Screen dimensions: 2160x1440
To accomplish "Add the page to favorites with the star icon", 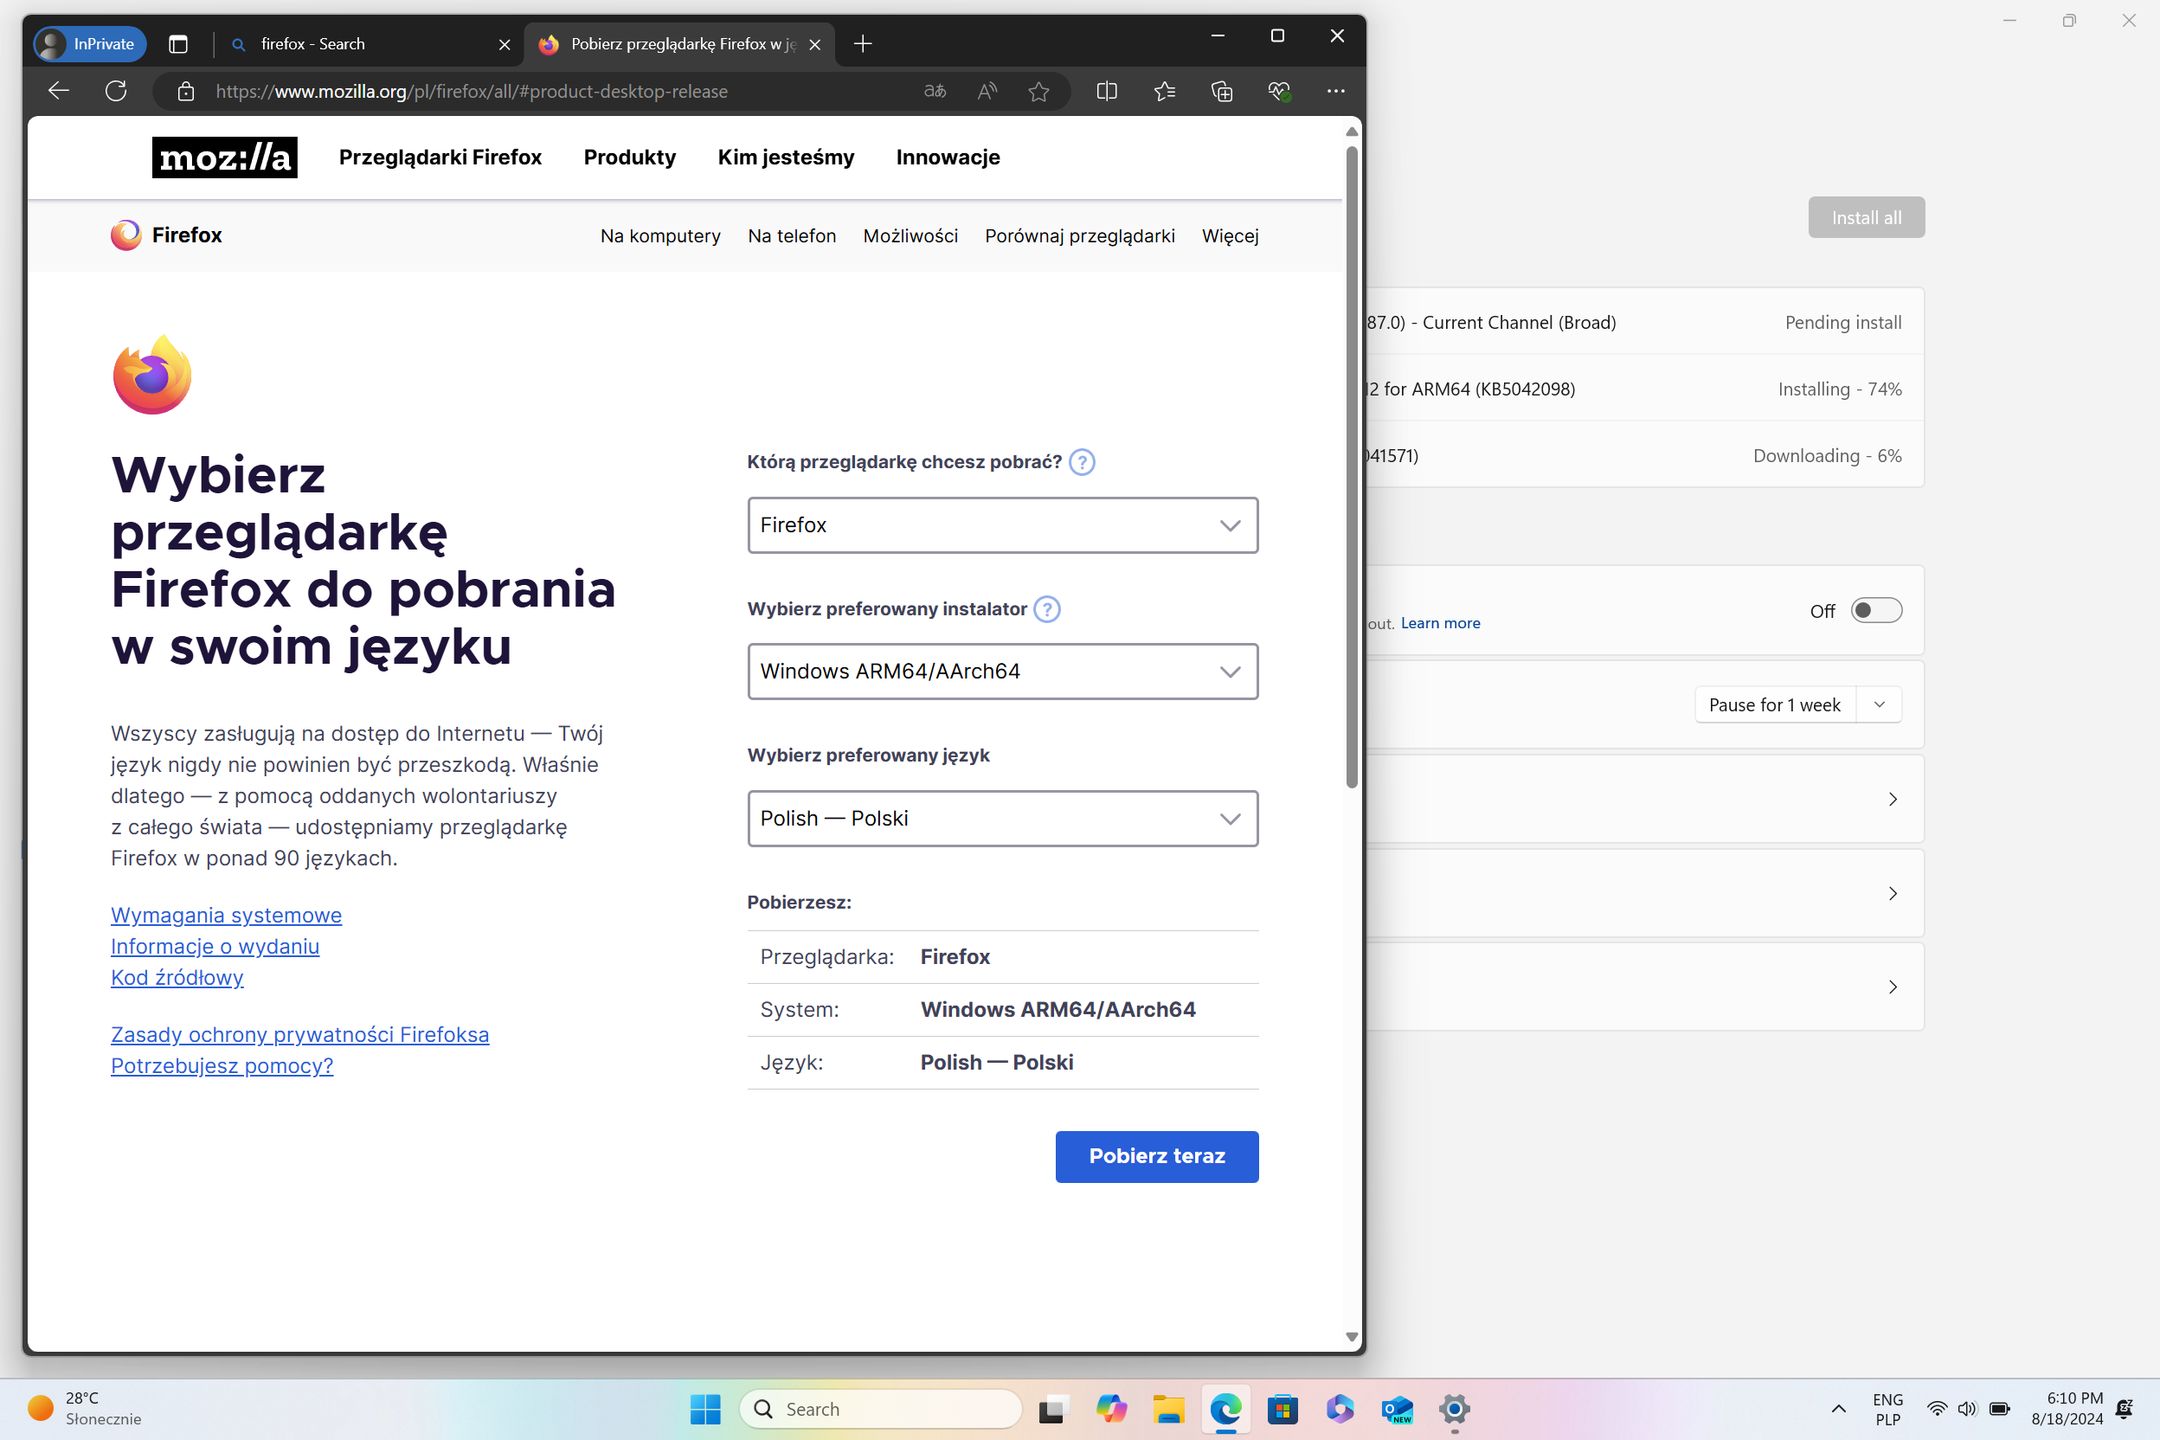I will pyautogui.click(x=1039, y=90).
